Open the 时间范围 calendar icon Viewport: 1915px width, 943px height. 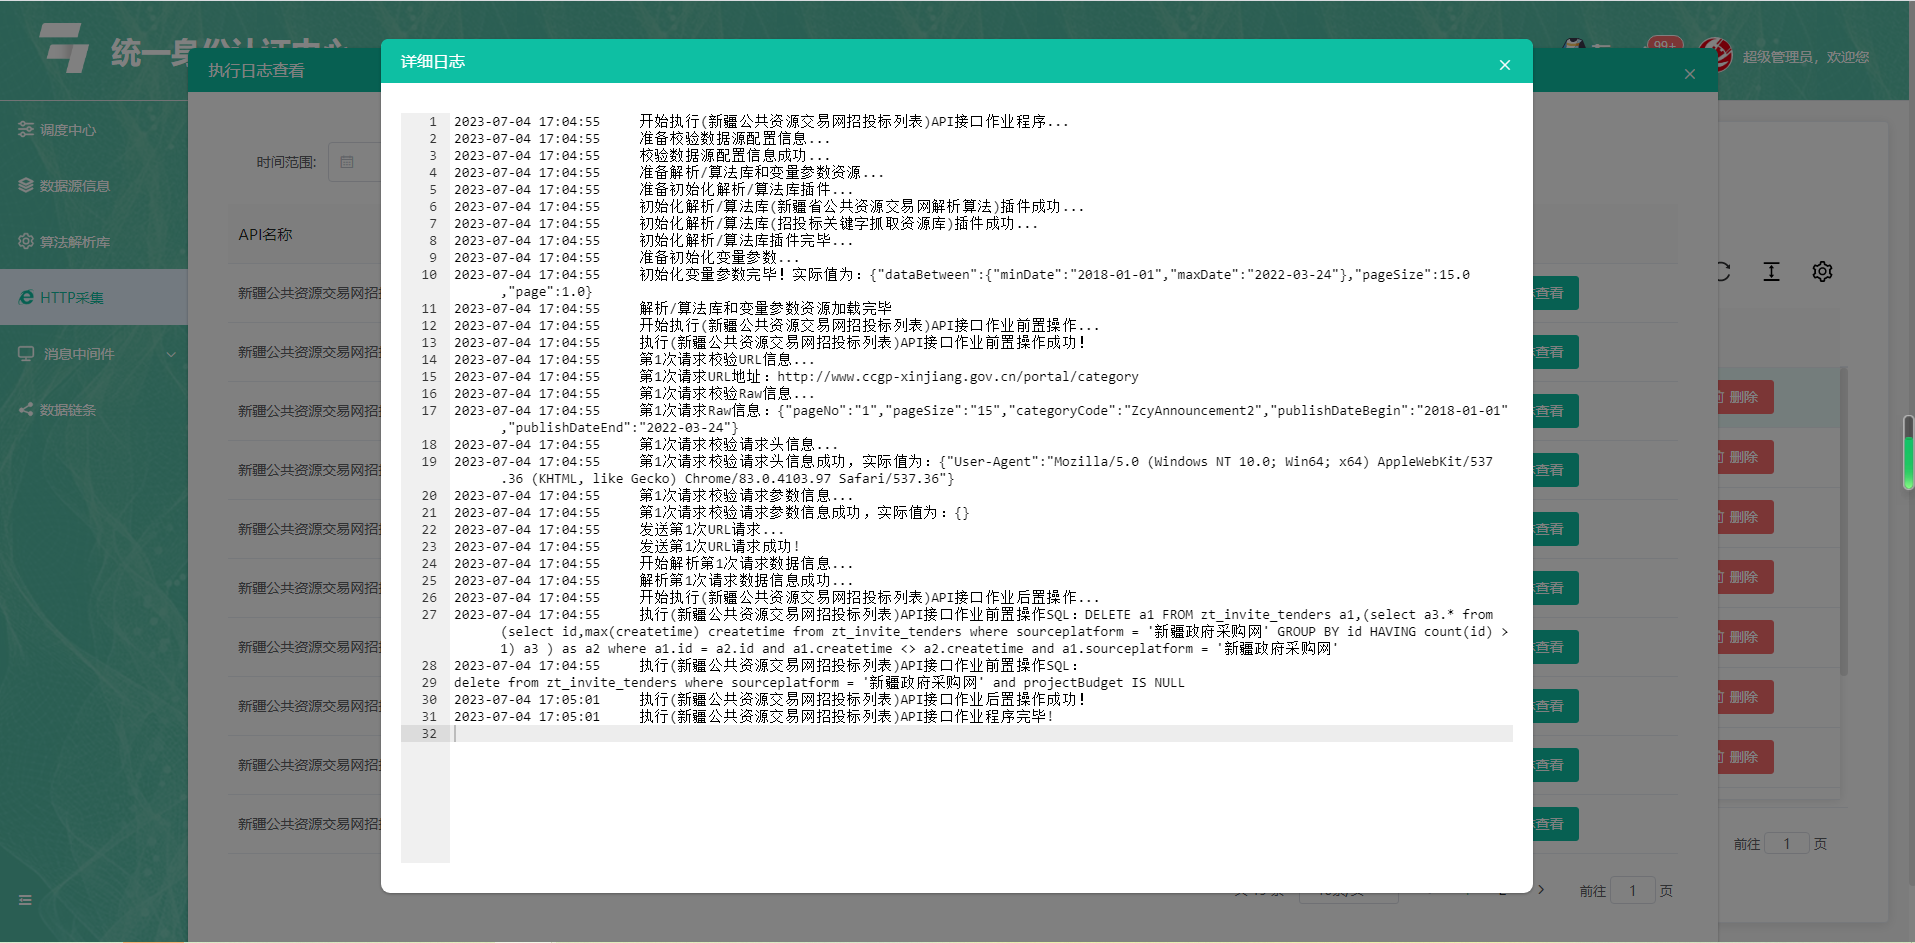click(347, 162)
